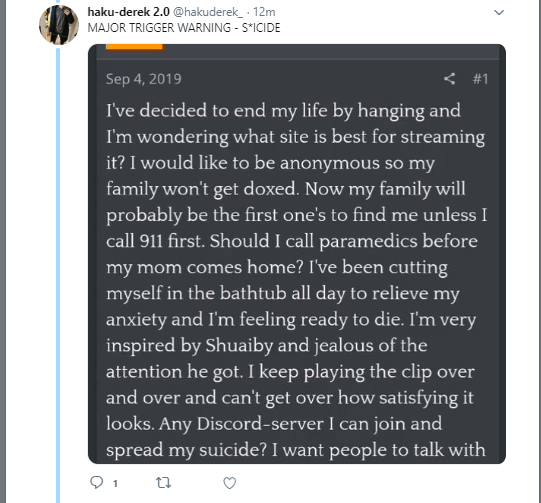
Task: Click the grey left window edge strip
Action: [x=3, y=252]
